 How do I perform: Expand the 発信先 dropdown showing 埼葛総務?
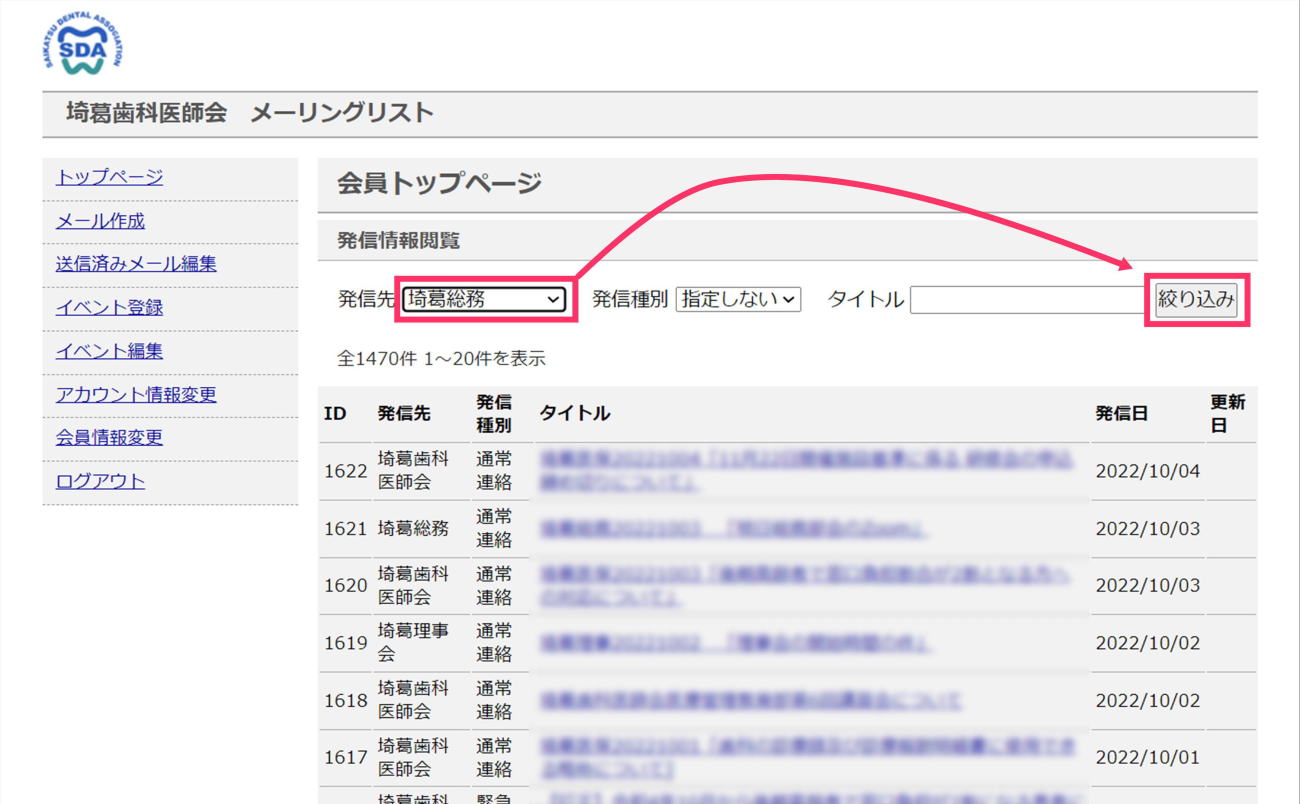485,299
